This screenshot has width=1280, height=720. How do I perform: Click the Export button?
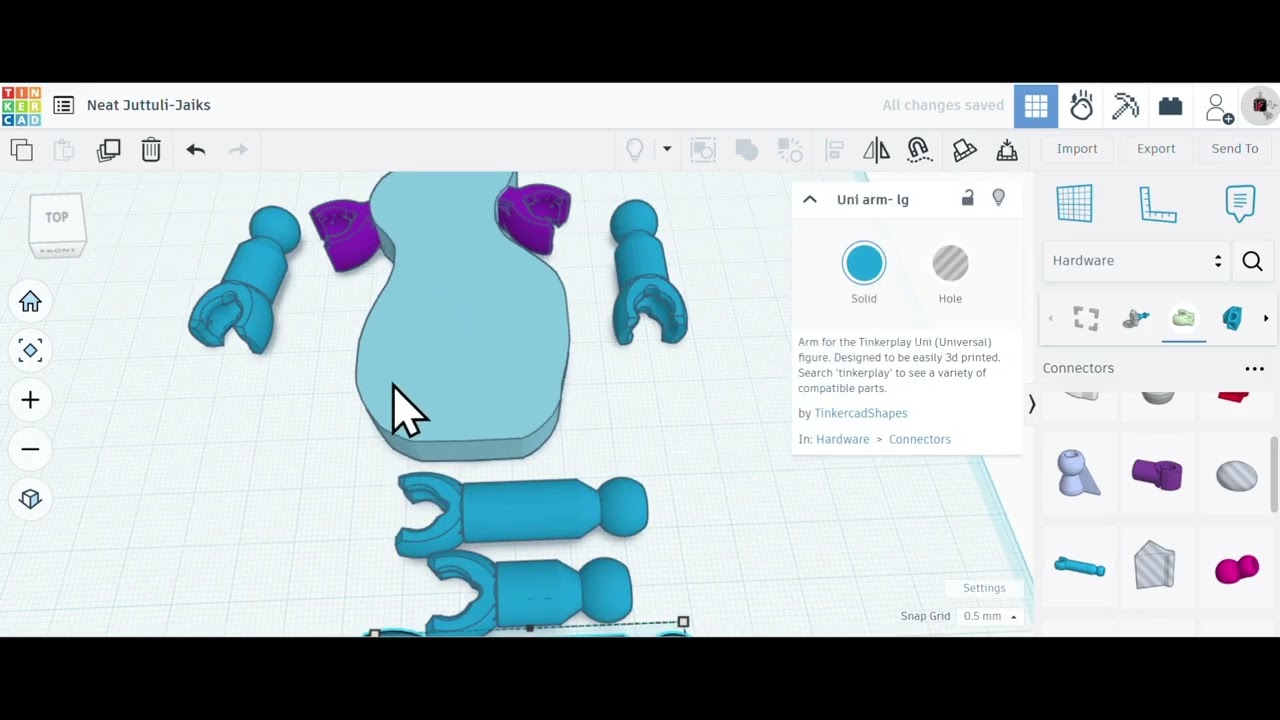click(x=1156, y=149)
